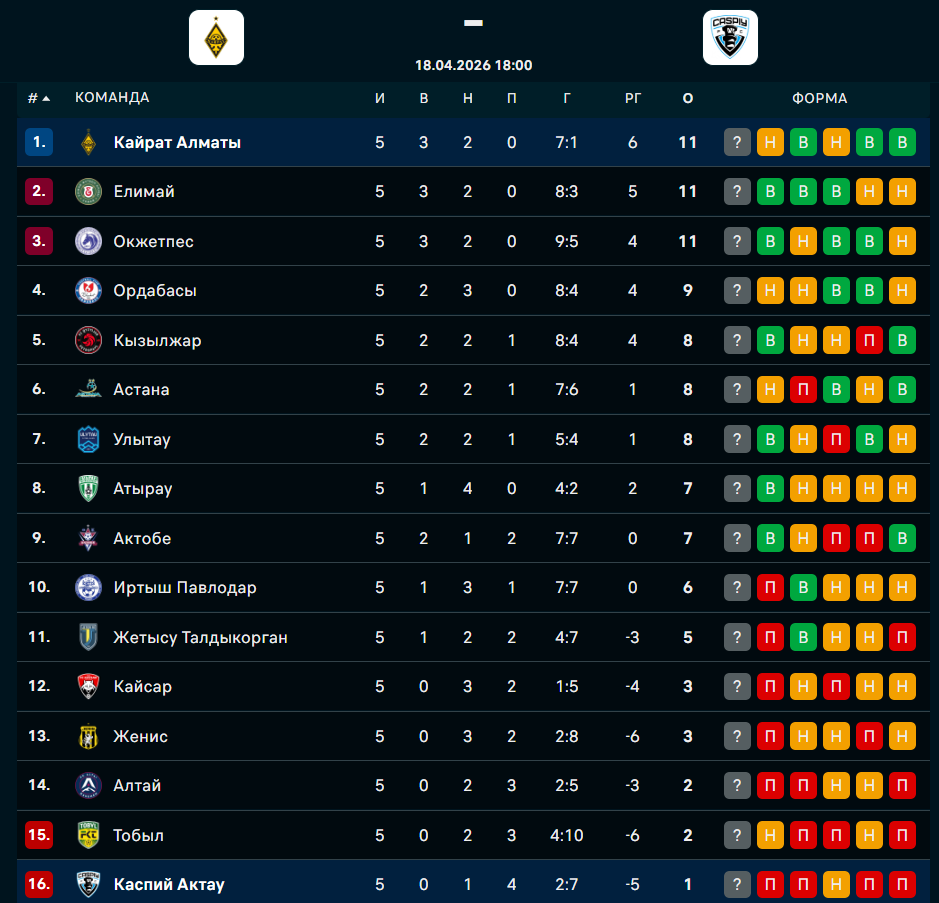Sort standings by the О points column
Image resolution: width=939 pixels, height=903 pixels.
[687, 98]
